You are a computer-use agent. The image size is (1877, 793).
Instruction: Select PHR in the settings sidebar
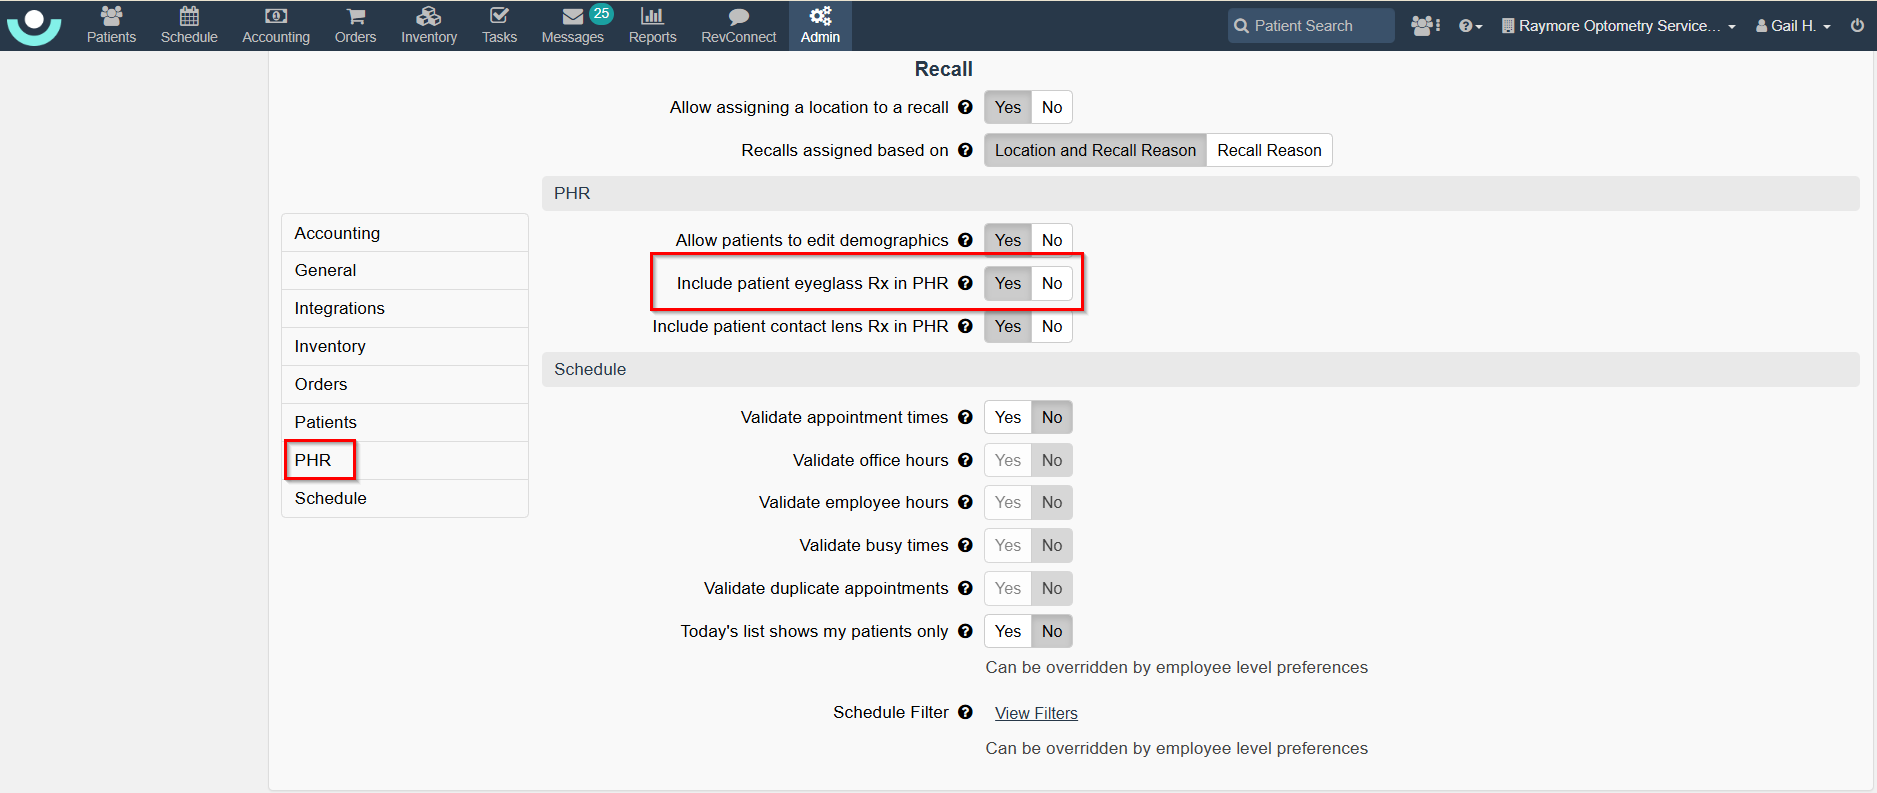(x=313, y=460)
